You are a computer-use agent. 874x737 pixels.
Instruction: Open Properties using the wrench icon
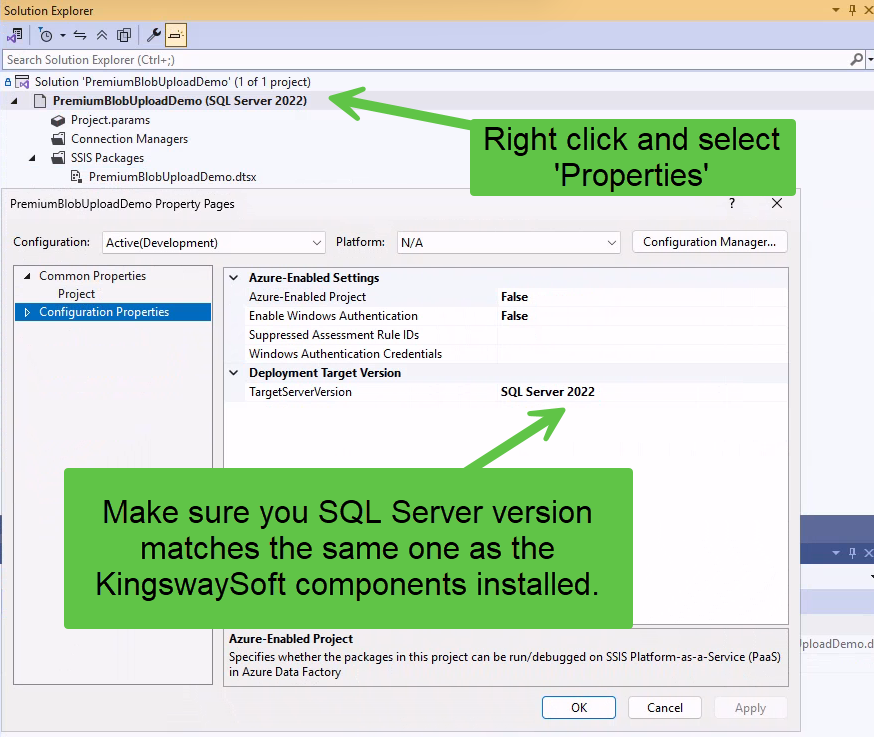[x=153, y=35]
